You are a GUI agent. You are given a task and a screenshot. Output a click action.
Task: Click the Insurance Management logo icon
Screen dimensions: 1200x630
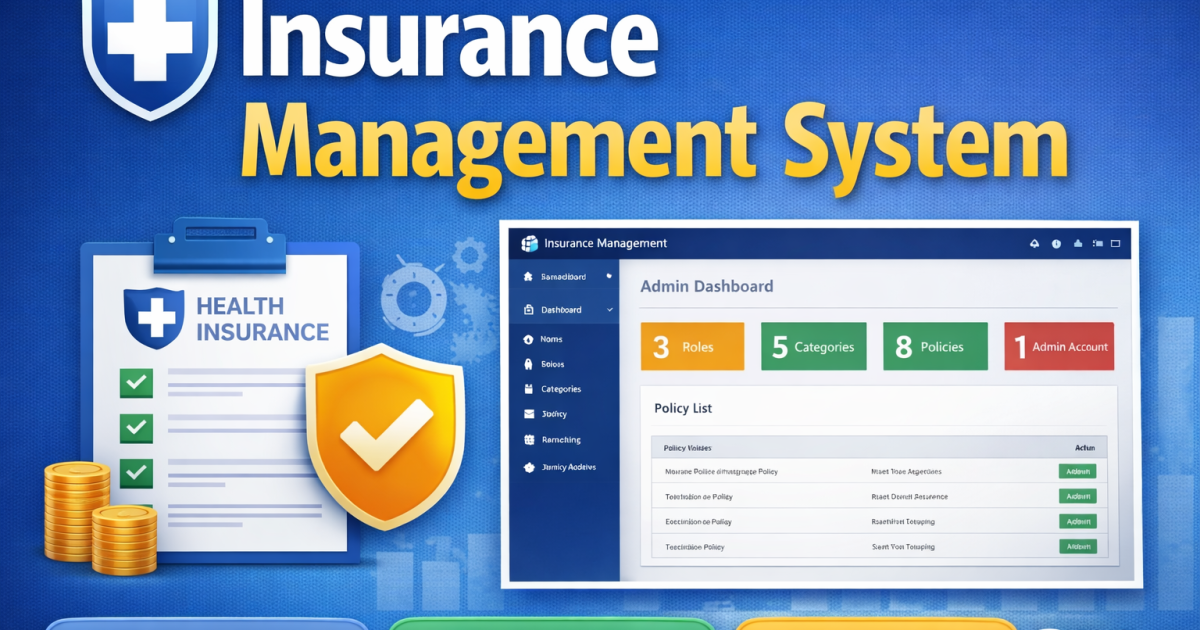point(530,243)
